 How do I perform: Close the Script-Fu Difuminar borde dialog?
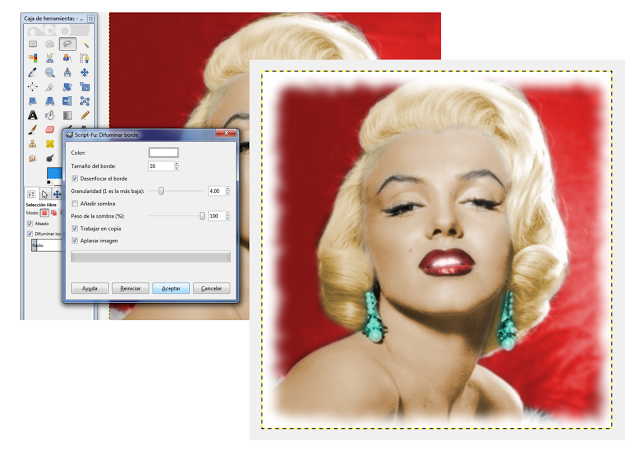click(x=226, y=133)
